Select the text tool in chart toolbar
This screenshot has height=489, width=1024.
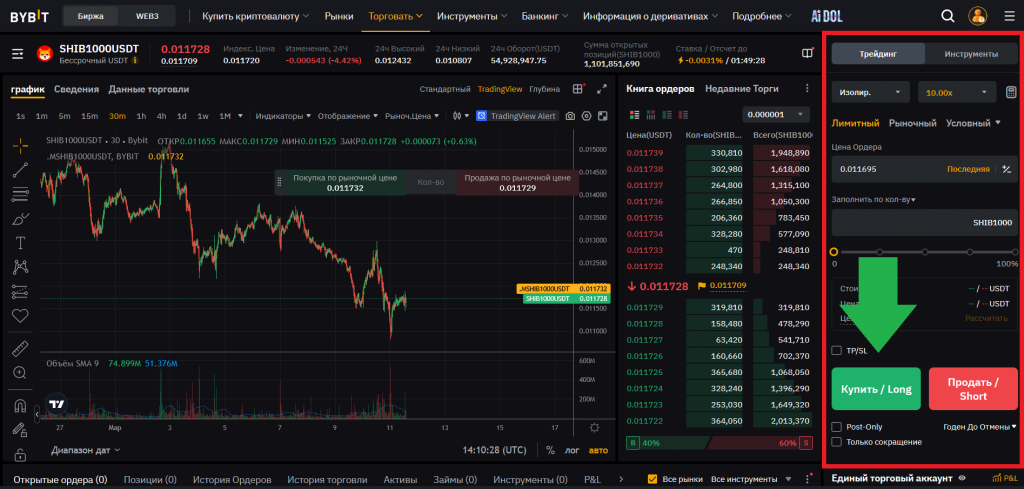[x=20, y=243]
